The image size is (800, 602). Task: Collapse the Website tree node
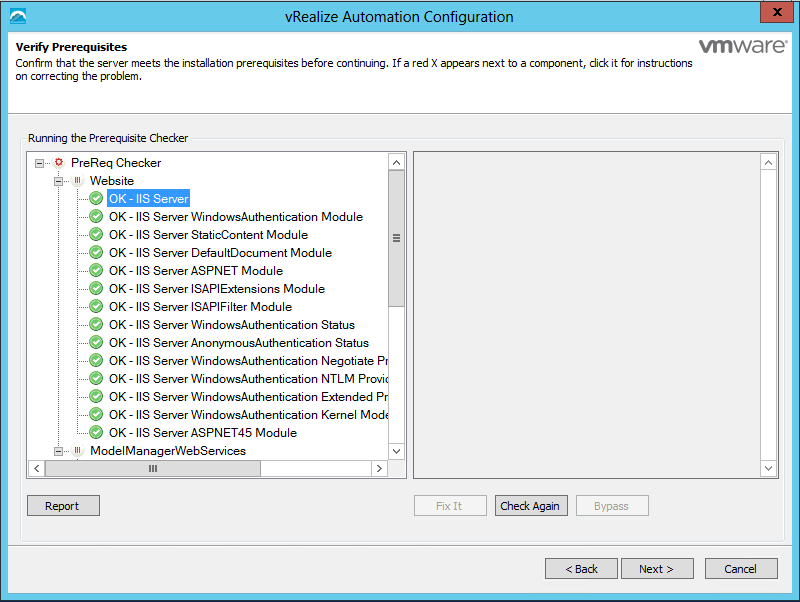[58, 181]
